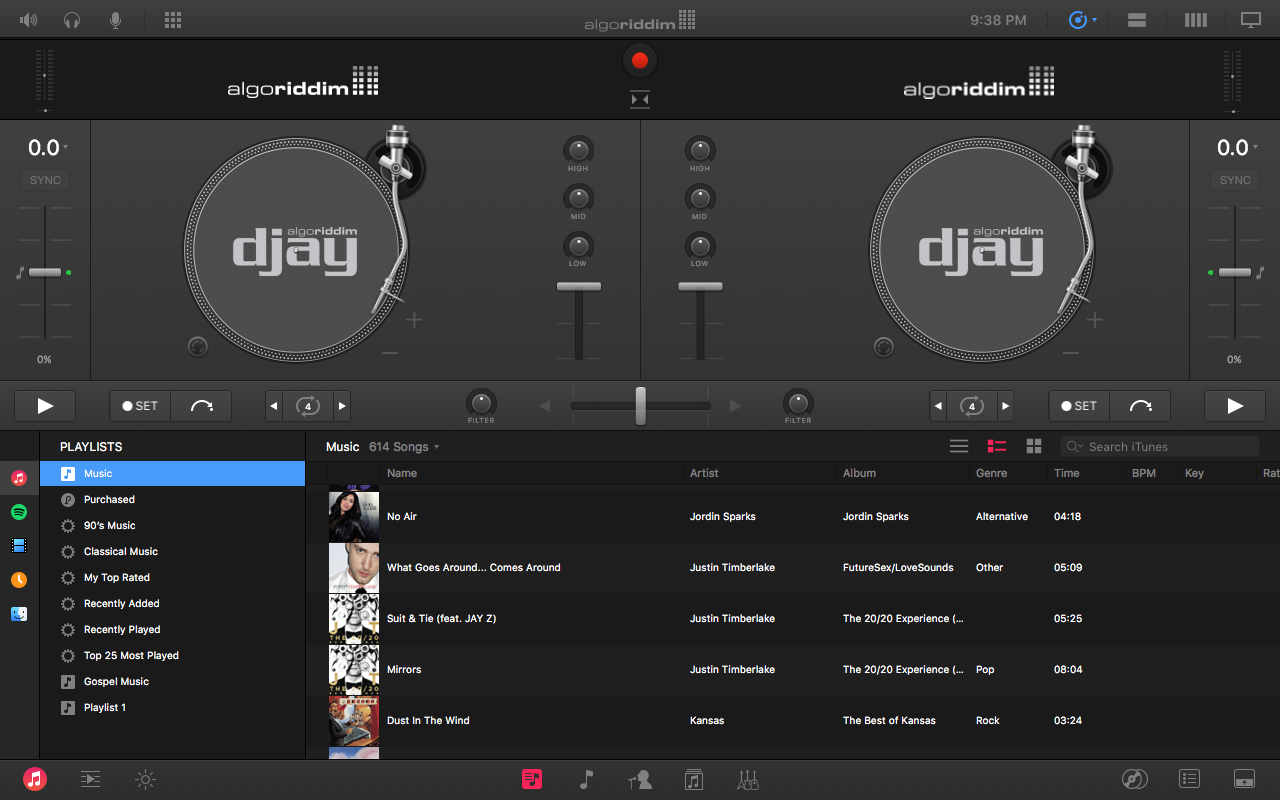This screenshot has height=800, width=1280.
Task: Browse by genres guitars icon in bottom bar
Action: [748, 779]
